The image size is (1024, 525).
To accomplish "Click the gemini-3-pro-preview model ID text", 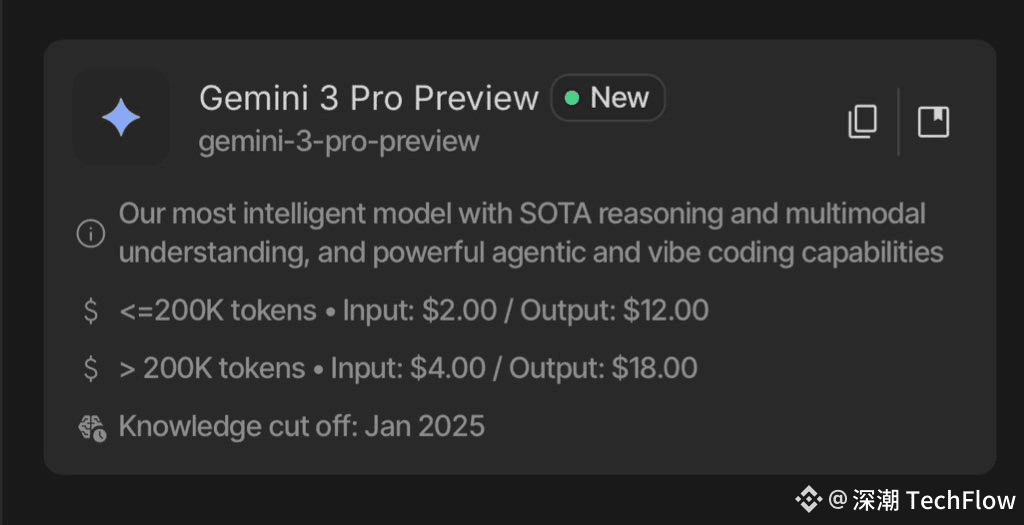I will point(339,141).
